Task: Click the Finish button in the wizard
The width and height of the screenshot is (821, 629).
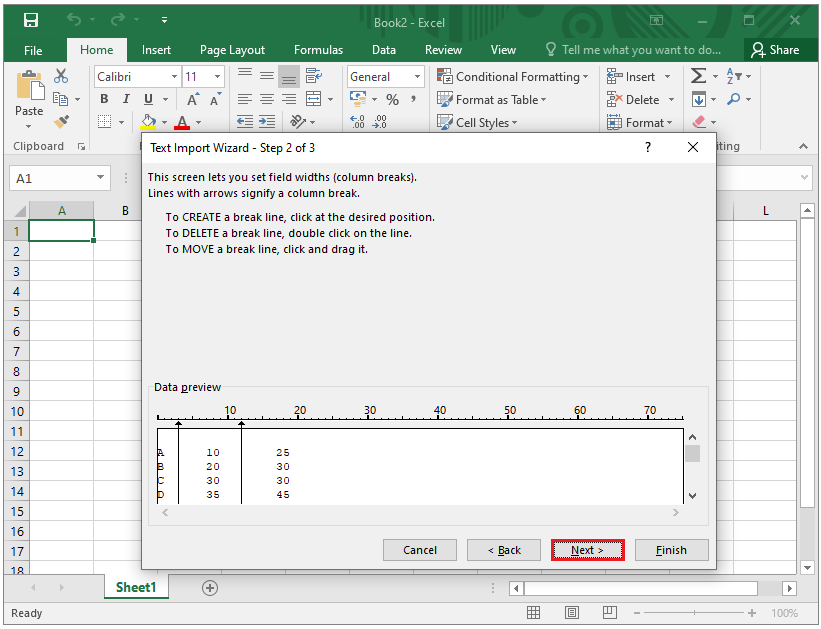Action: click(671, 549)
